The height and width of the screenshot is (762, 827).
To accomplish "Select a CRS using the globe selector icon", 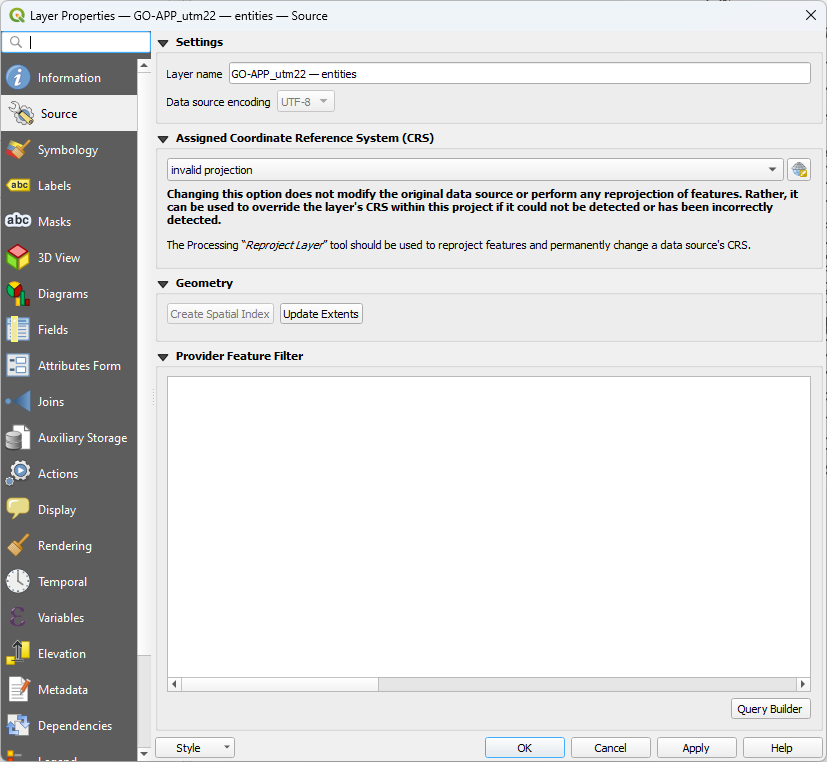I will coord(798,169).
